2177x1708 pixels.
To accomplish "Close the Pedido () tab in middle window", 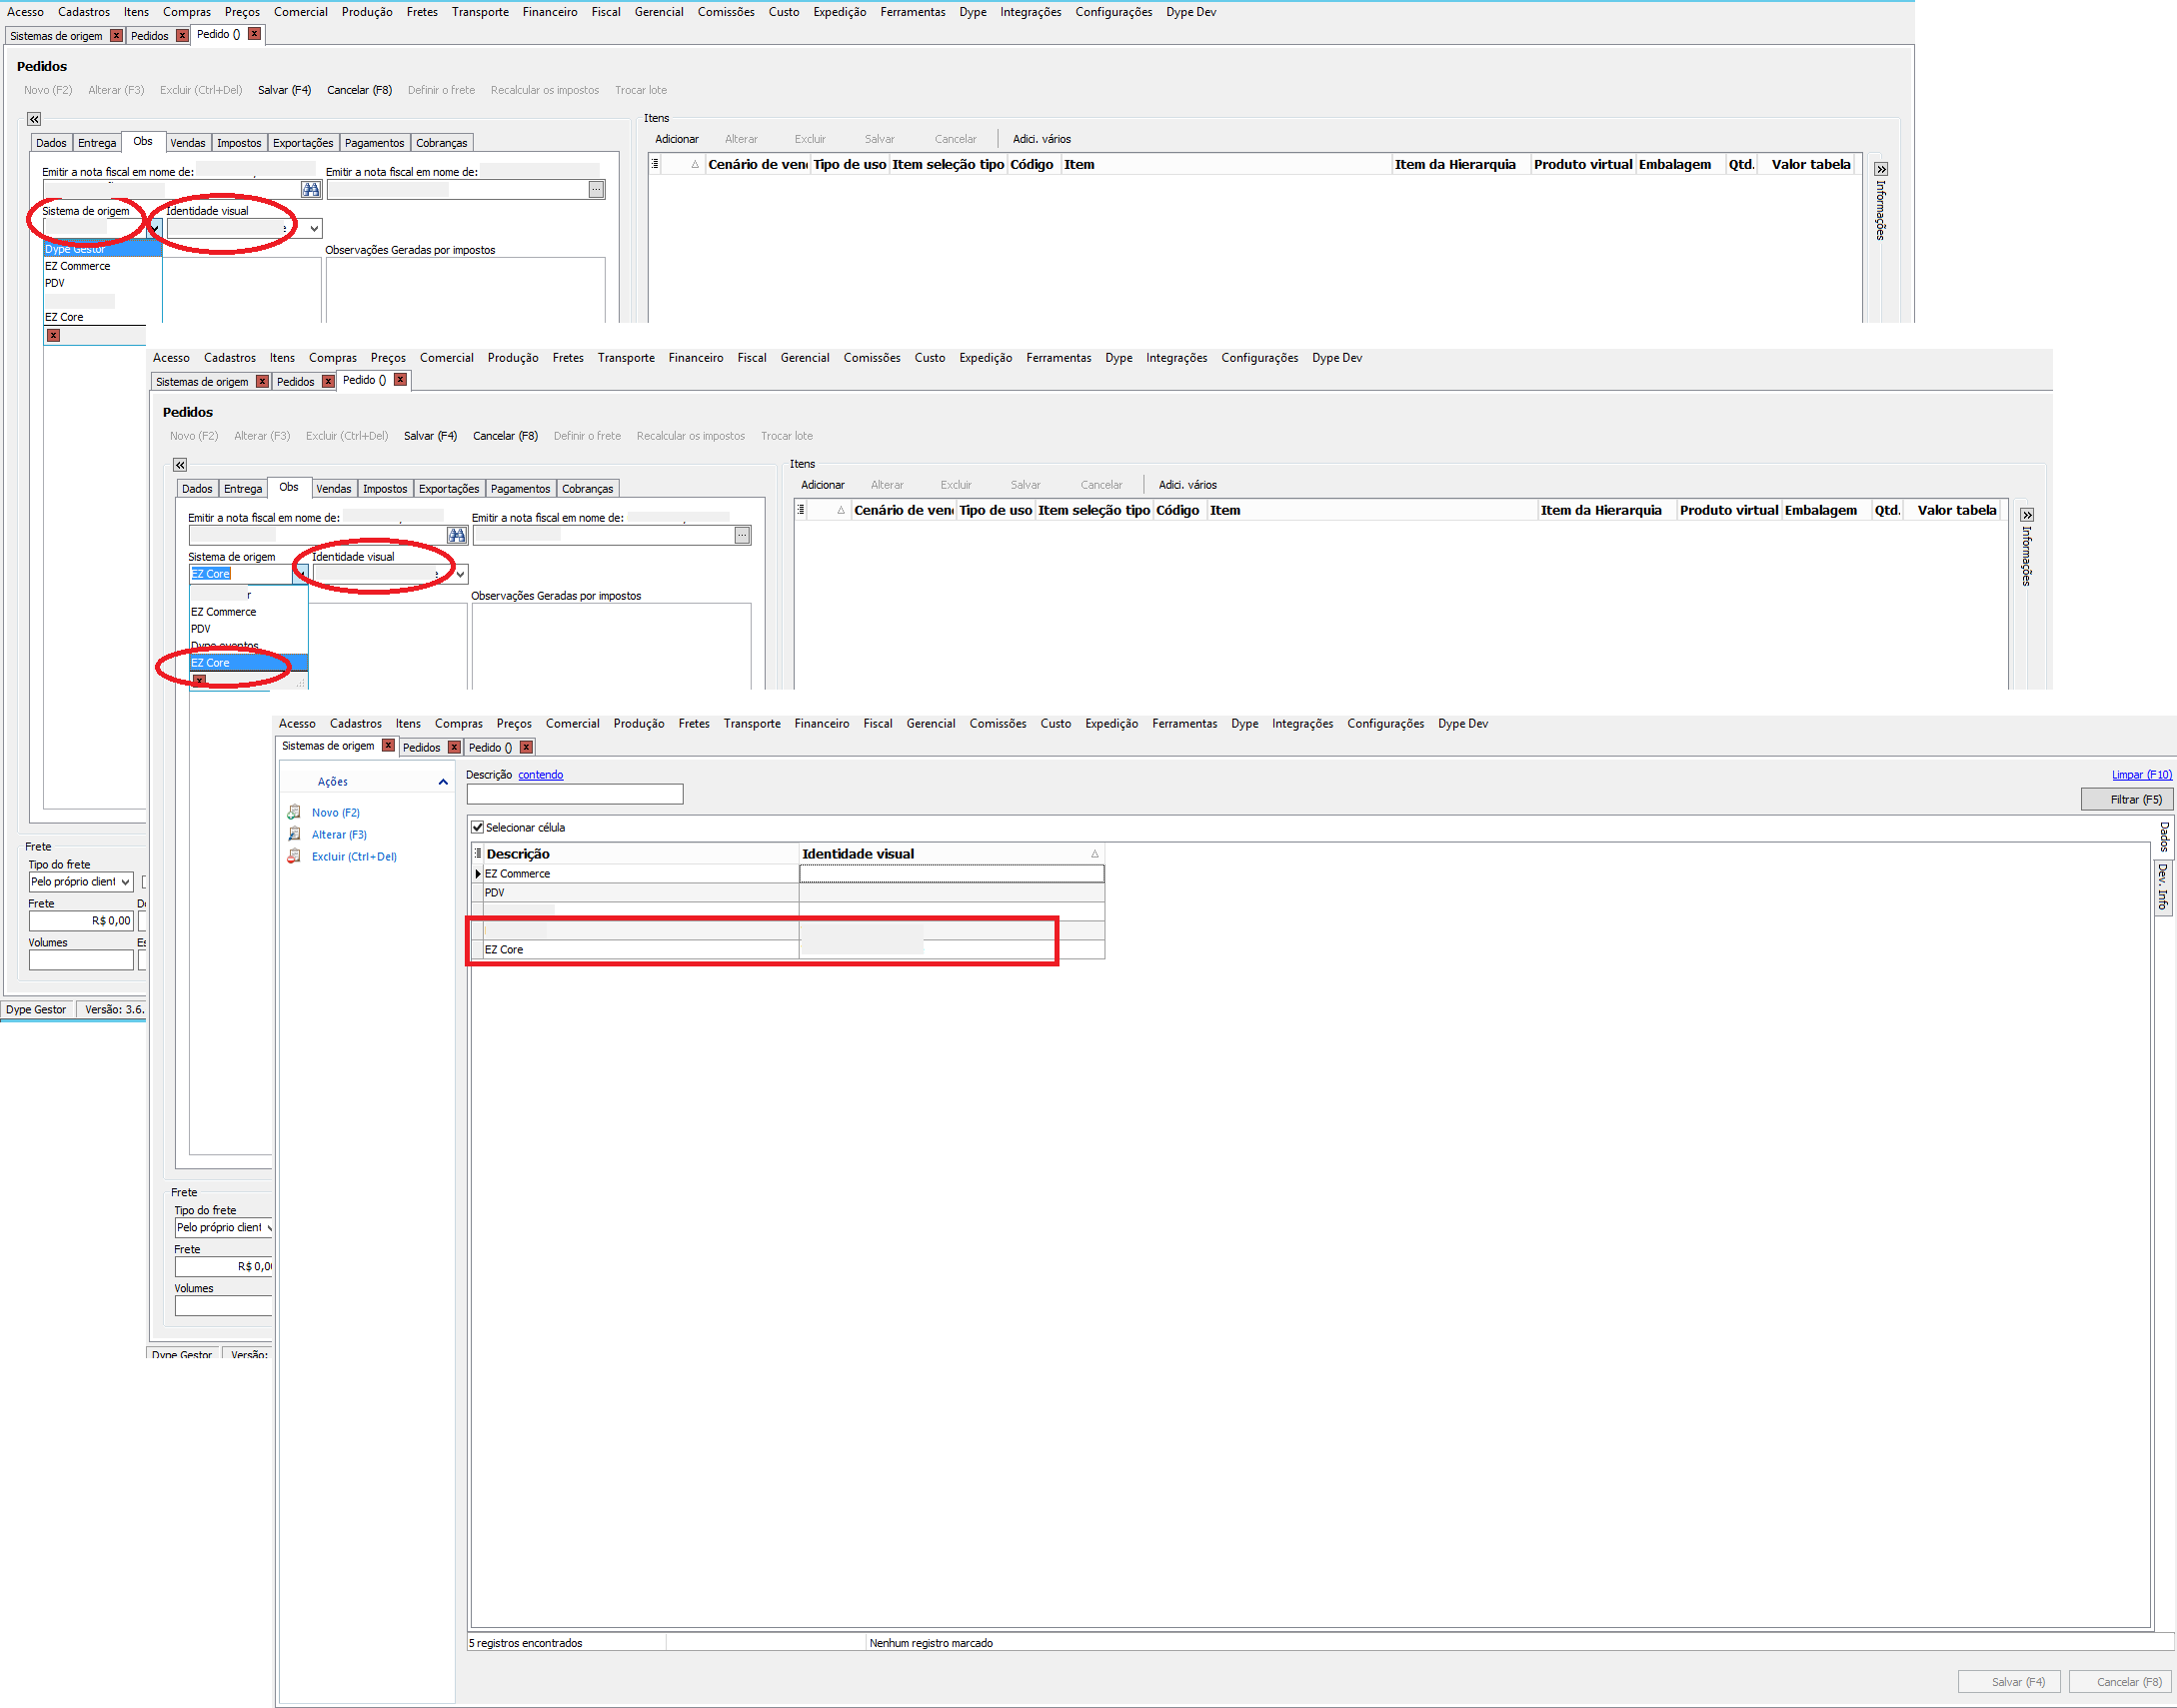I will point(400,380).
